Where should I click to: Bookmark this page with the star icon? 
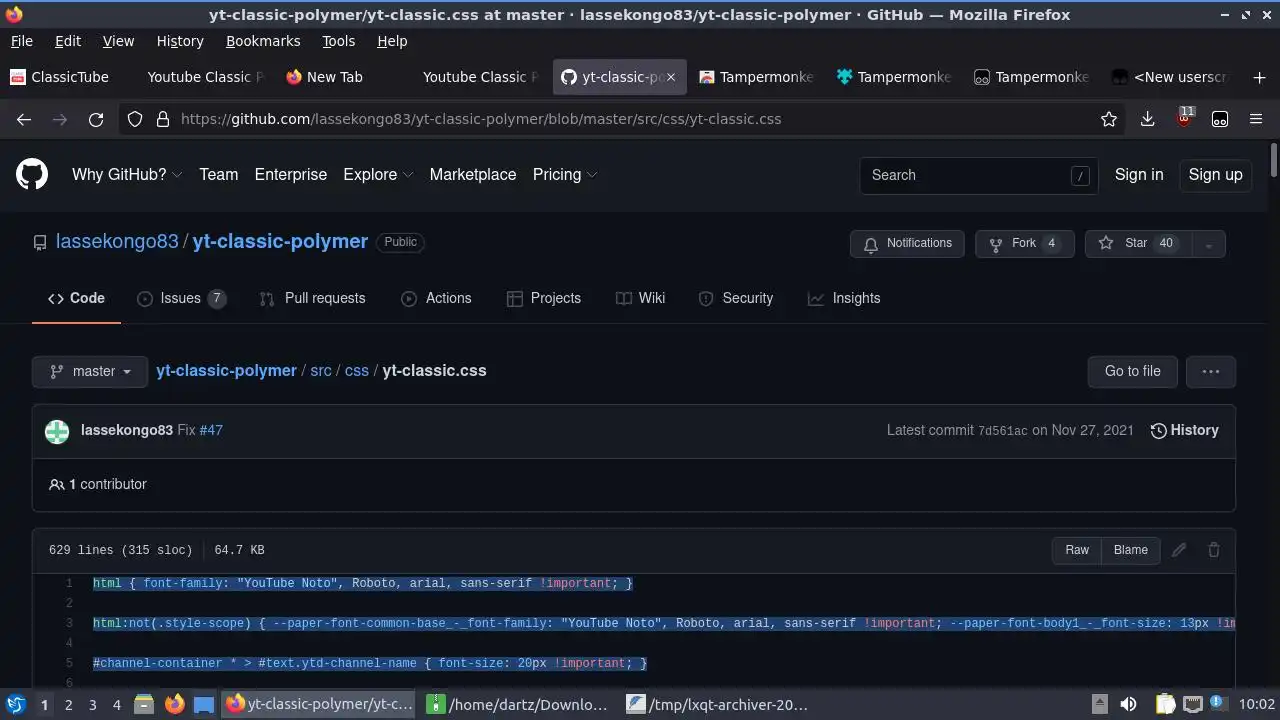pyautogui.click(x=1109, y=119)
